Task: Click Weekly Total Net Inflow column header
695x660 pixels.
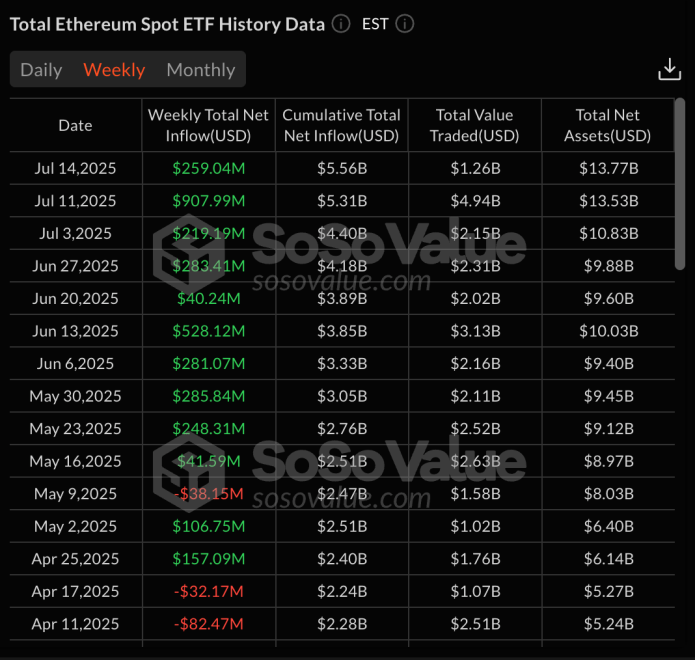Action: coord(208,125)
